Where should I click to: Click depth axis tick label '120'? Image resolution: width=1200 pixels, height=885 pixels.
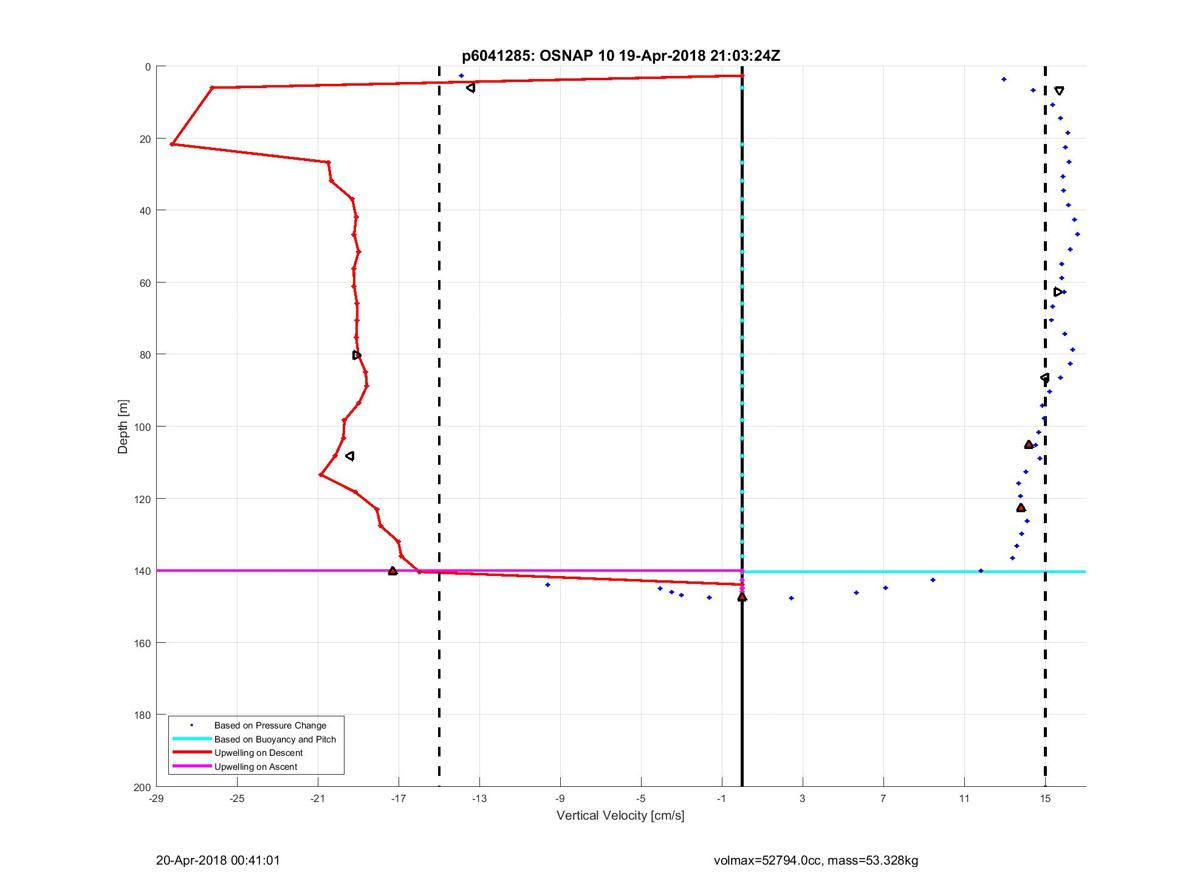click(142, 499)
